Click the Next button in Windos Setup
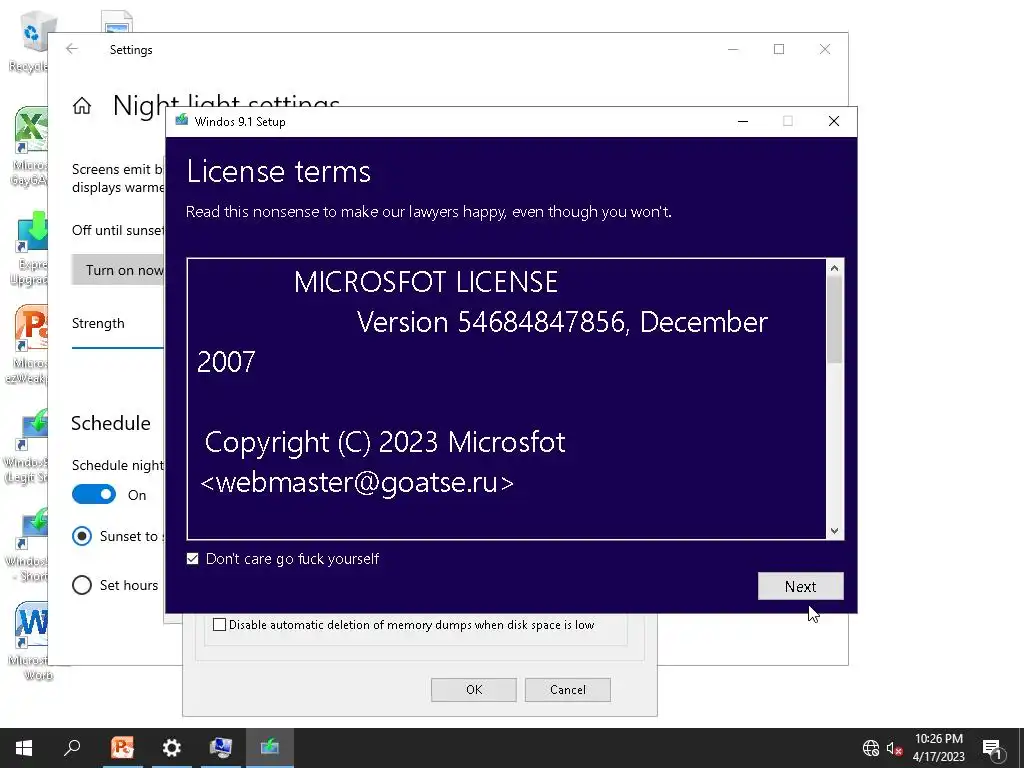 [800, 586]
